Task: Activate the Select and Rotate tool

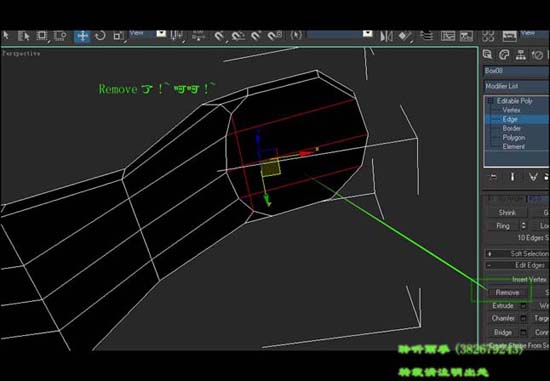Action: [100, 36]
